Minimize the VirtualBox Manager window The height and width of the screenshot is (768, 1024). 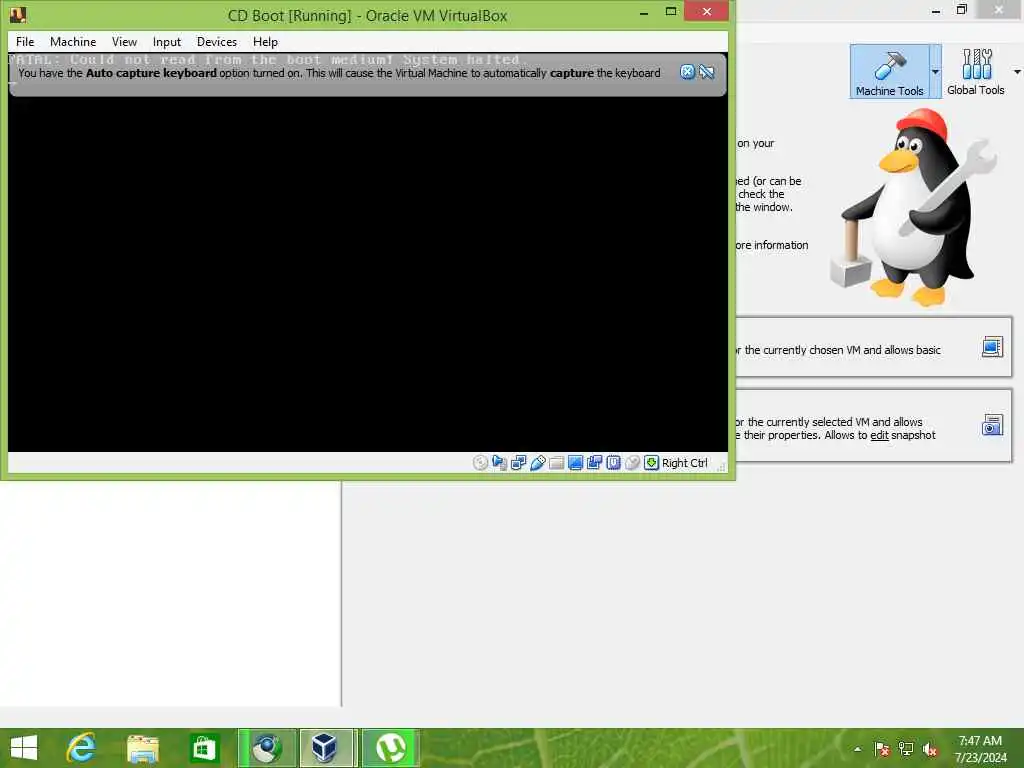936,9
